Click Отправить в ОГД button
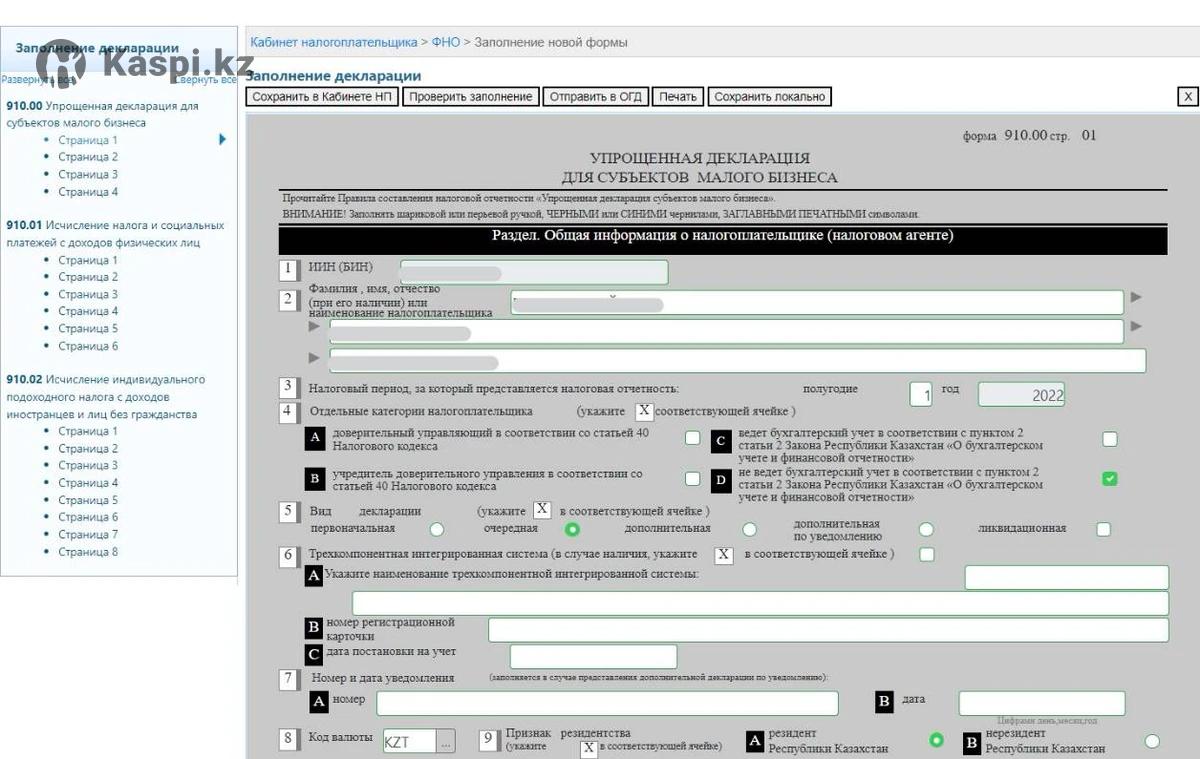Screen dimensions: 1200x759 pyautogui.click(x=595, y=97)
